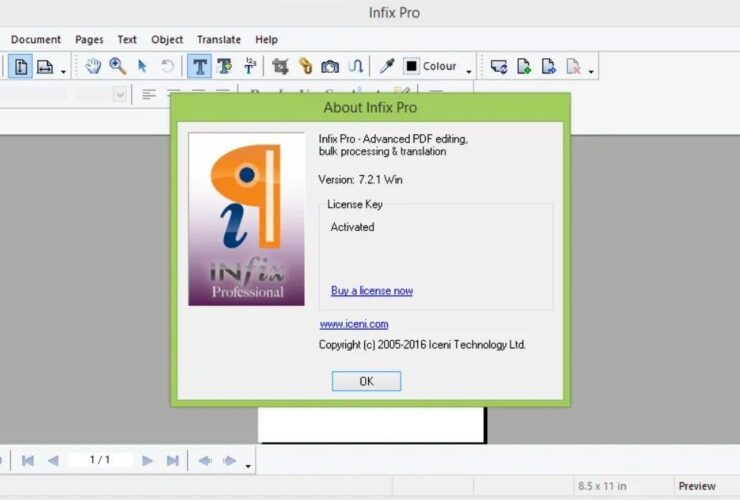Click the Rotate tool icon
The height and width of the screenshot is (500, 740).
[167, 66]
